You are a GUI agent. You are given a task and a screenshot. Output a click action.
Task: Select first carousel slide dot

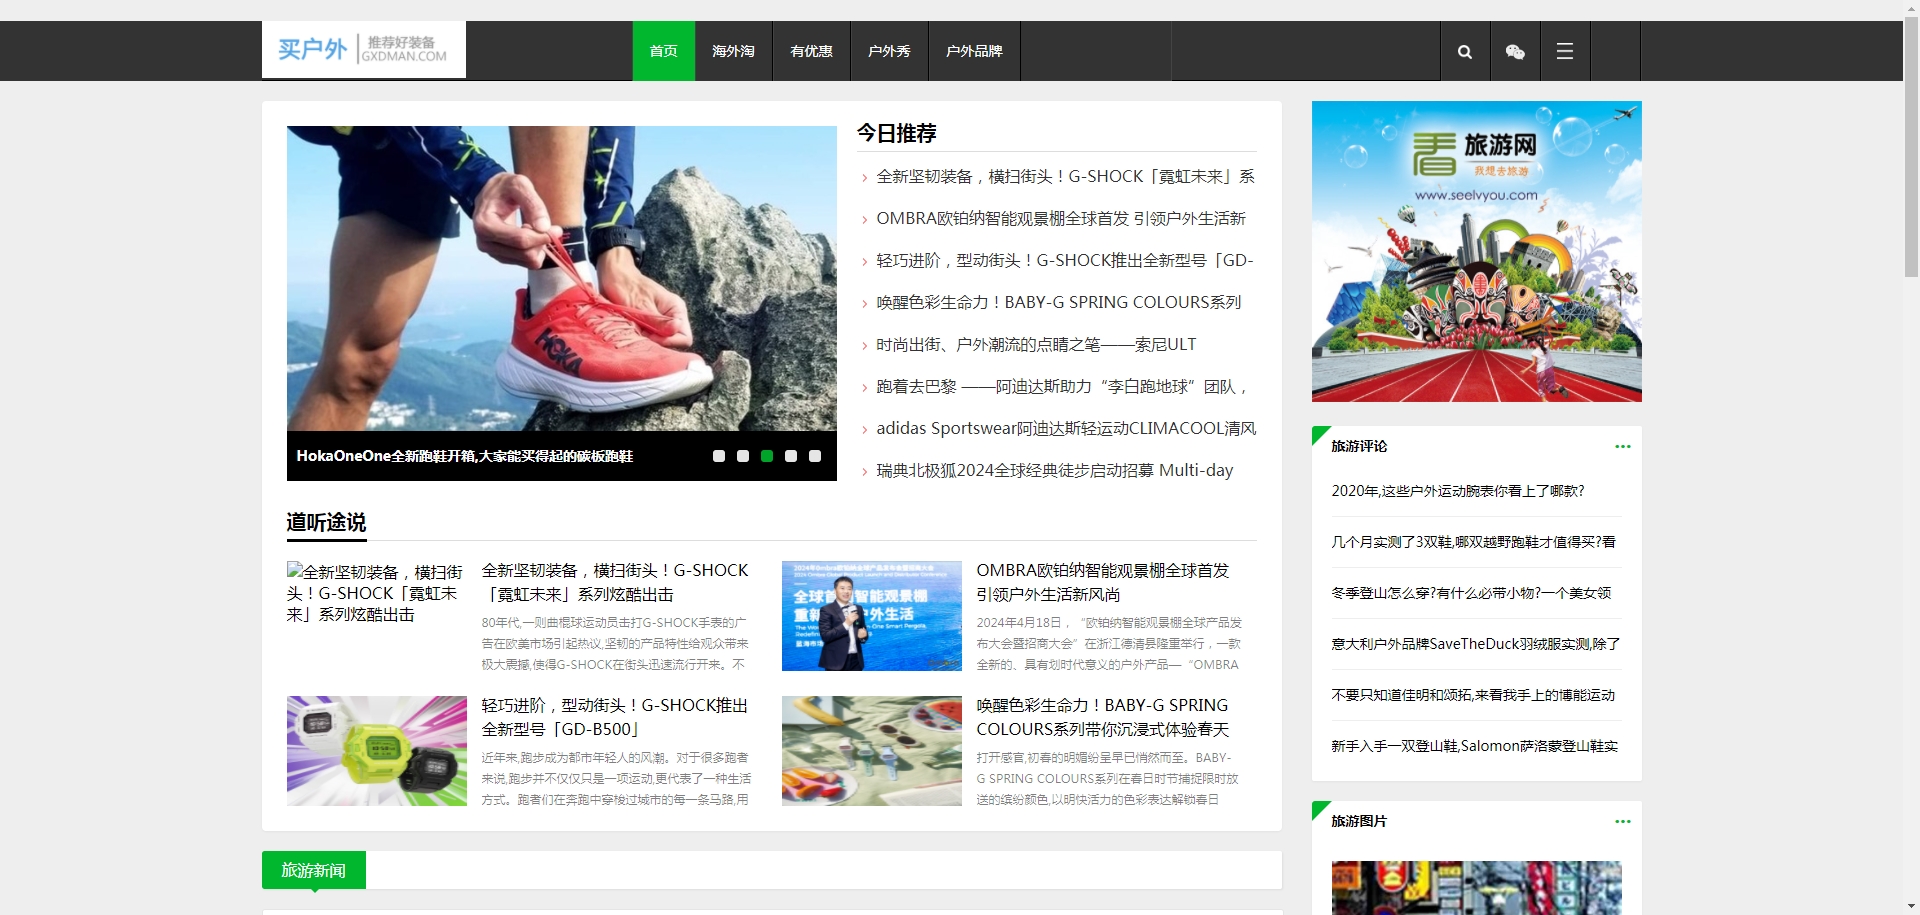tap(718, 456)
